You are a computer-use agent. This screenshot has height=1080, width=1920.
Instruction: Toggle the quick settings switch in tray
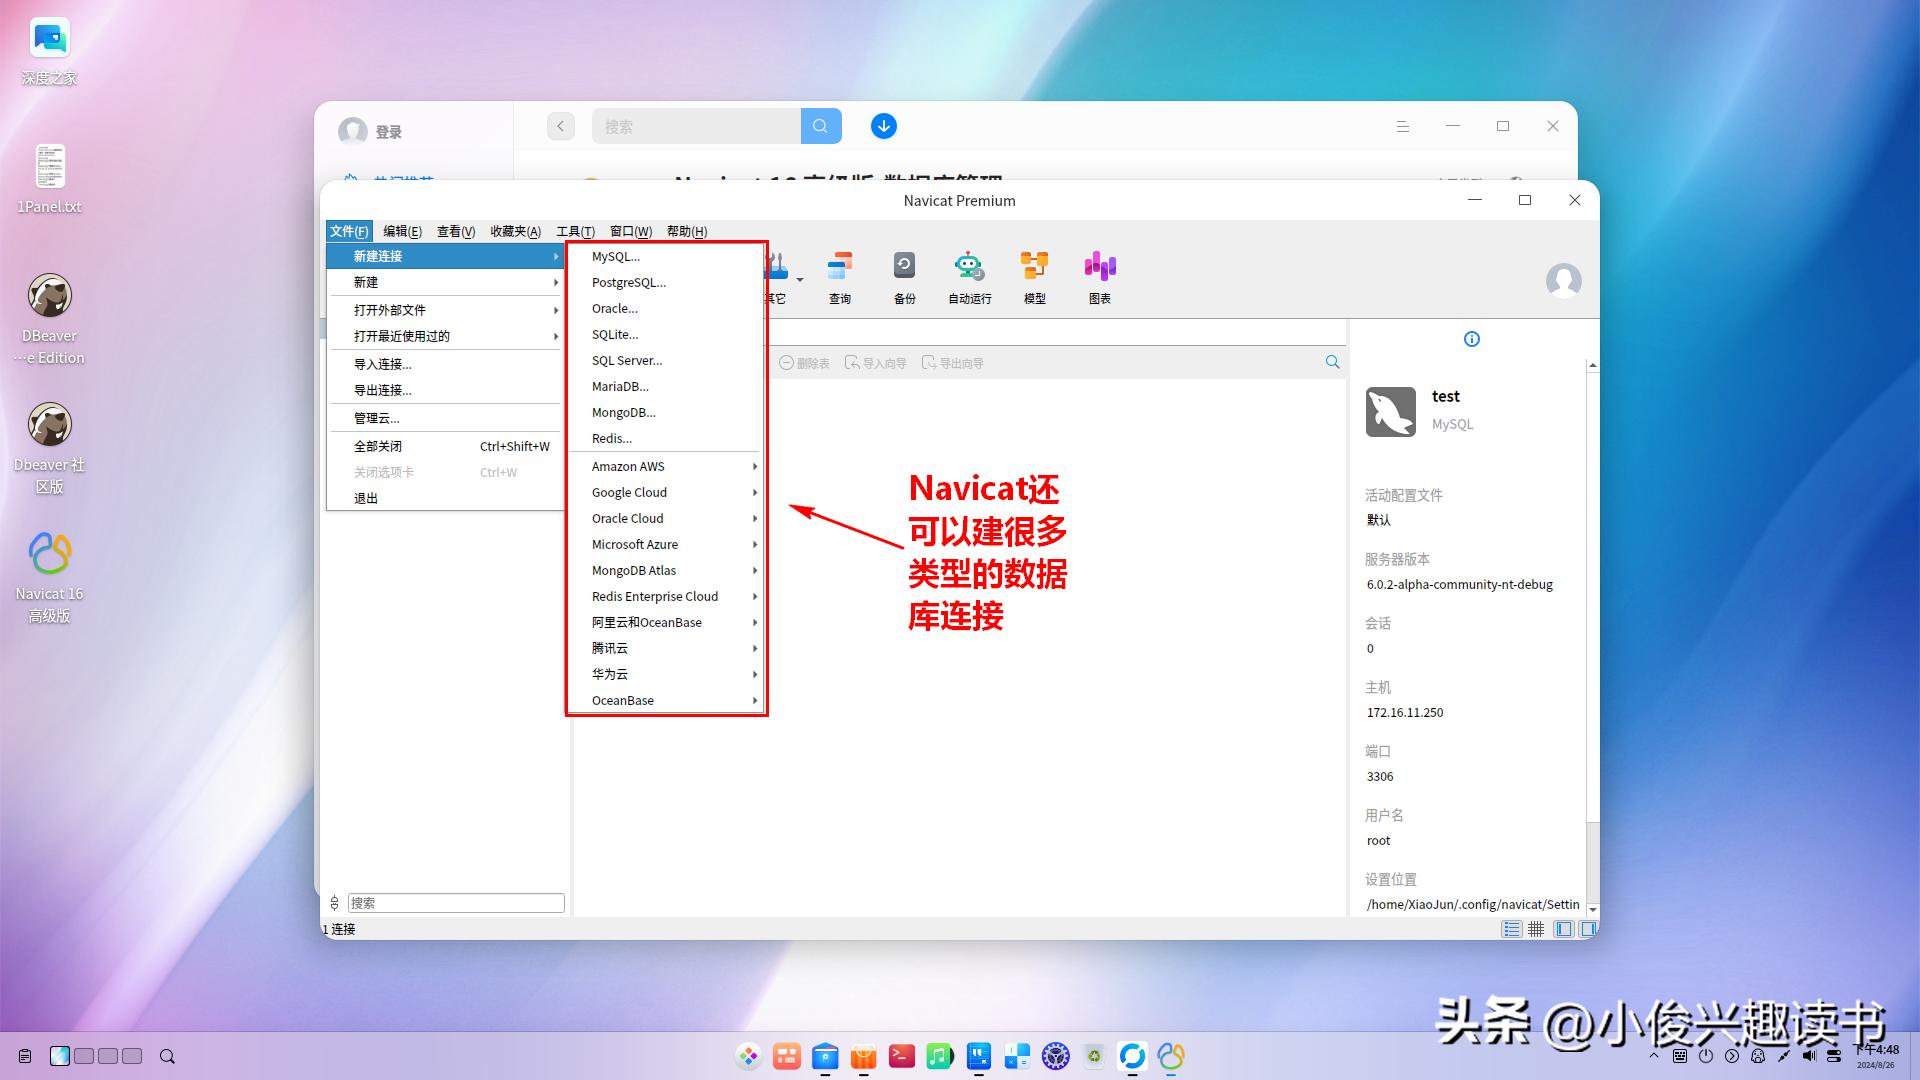click(1834, 1056)
